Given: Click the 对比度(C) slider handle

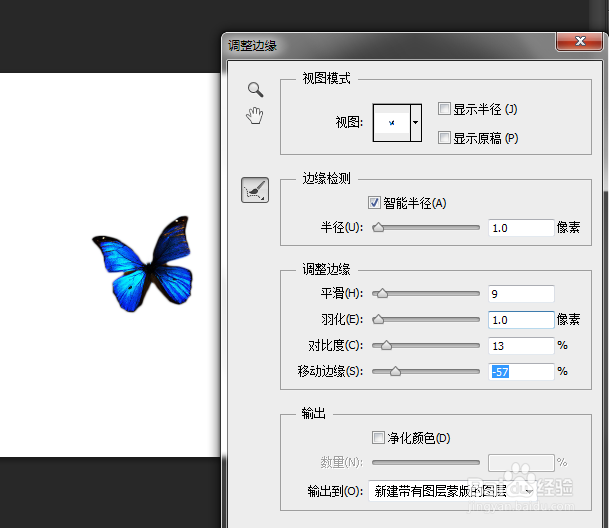Looking at the screenshot, I should click(x=386, y=345).
